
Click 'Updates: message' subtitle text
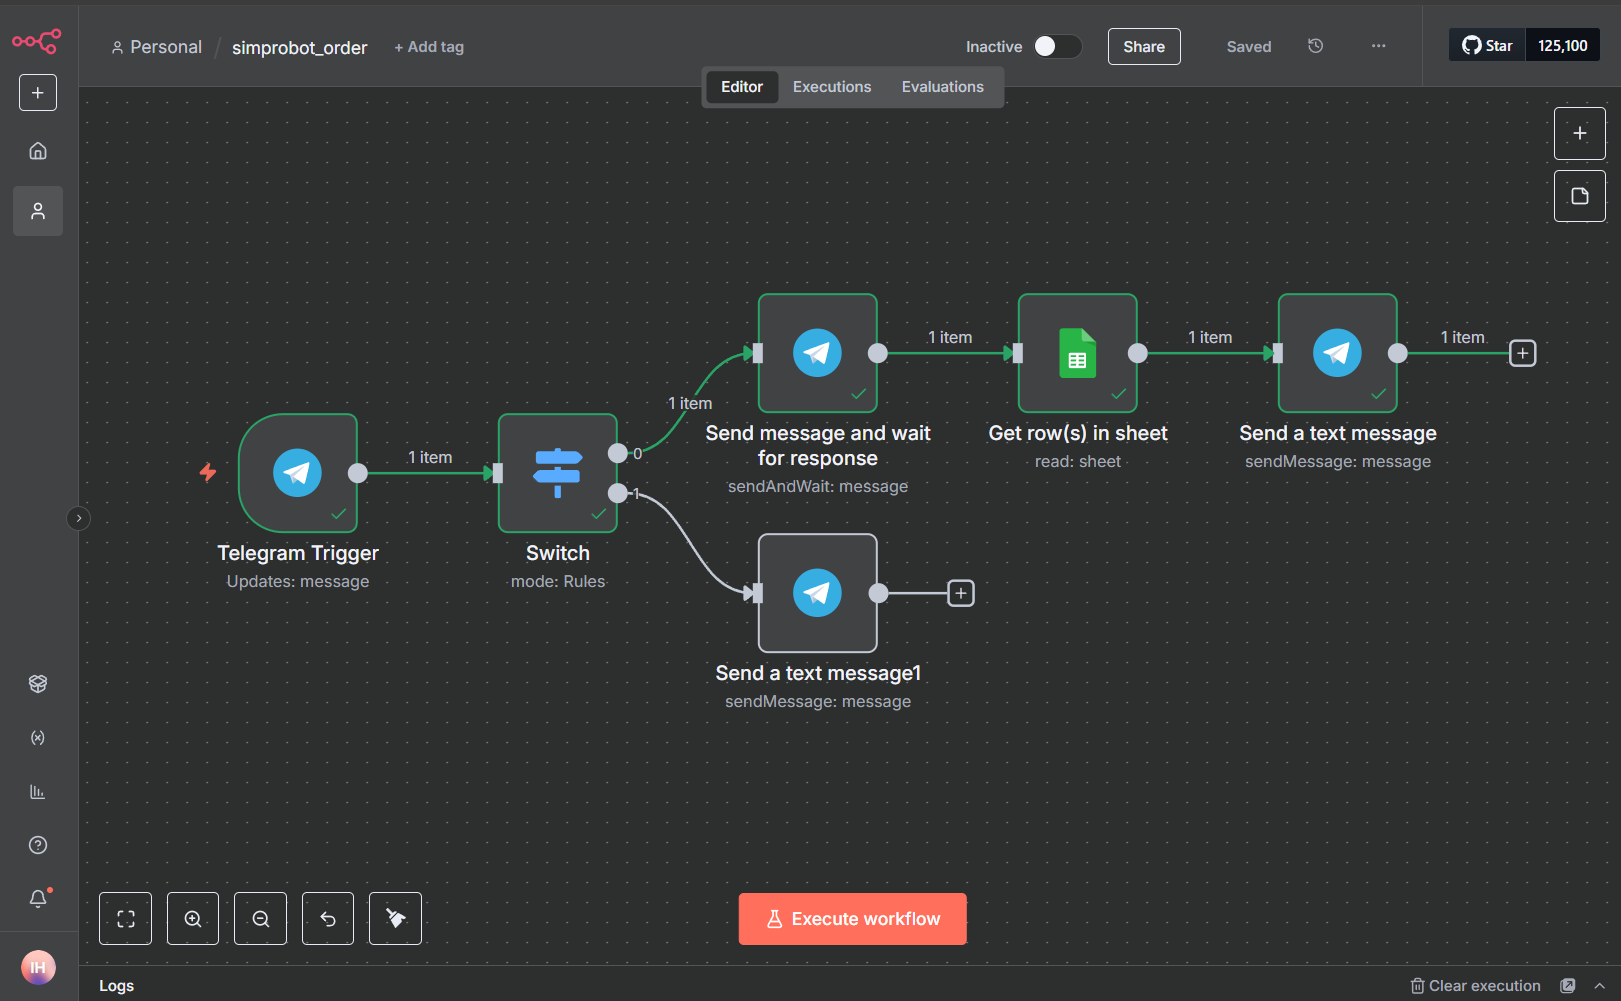298,581
